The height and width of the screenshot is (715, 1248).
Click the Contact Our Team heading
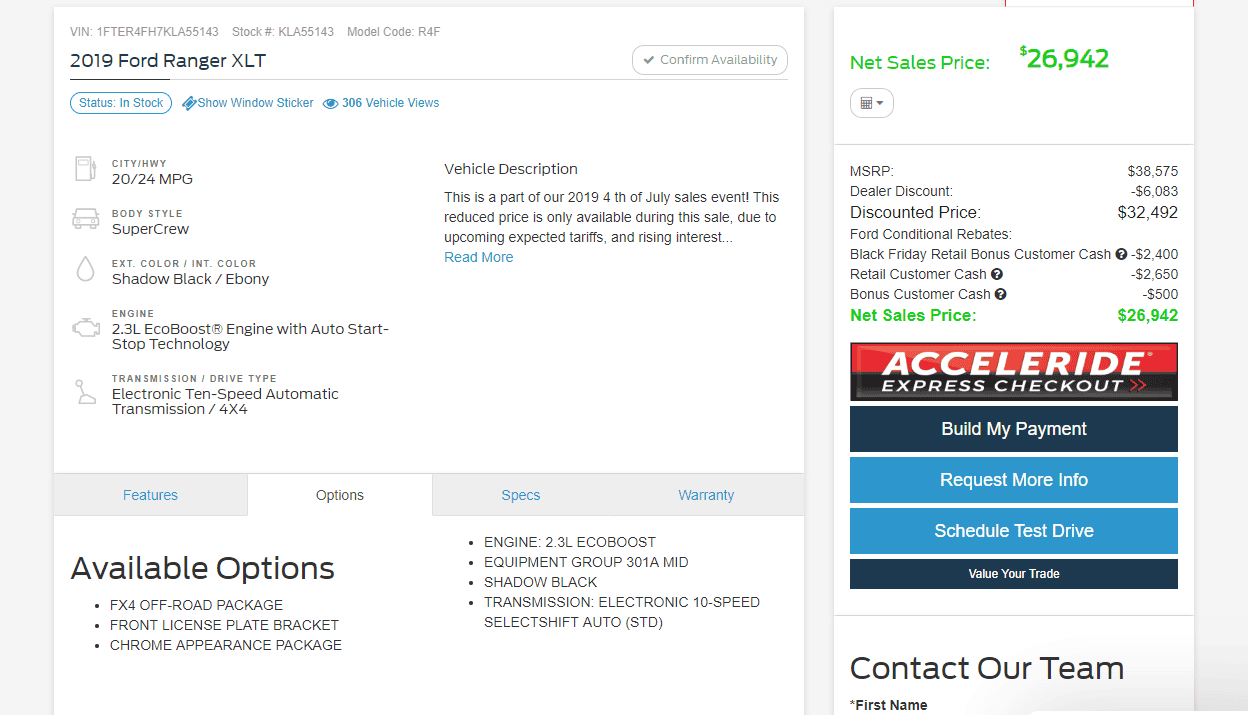pos(987,668)
